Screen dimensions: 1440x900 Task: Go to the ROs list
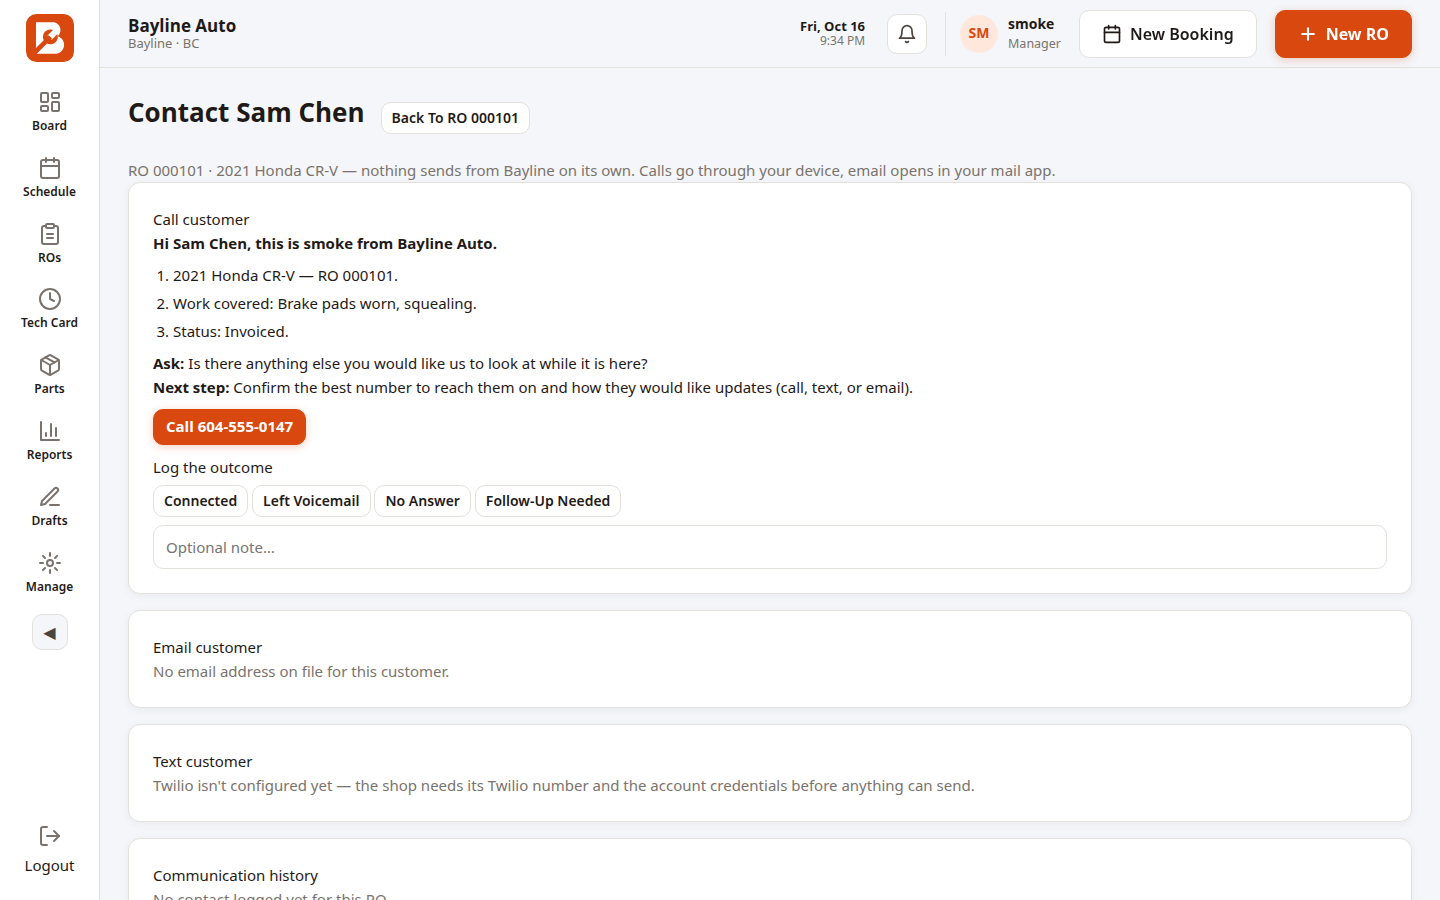click(49, 244)
